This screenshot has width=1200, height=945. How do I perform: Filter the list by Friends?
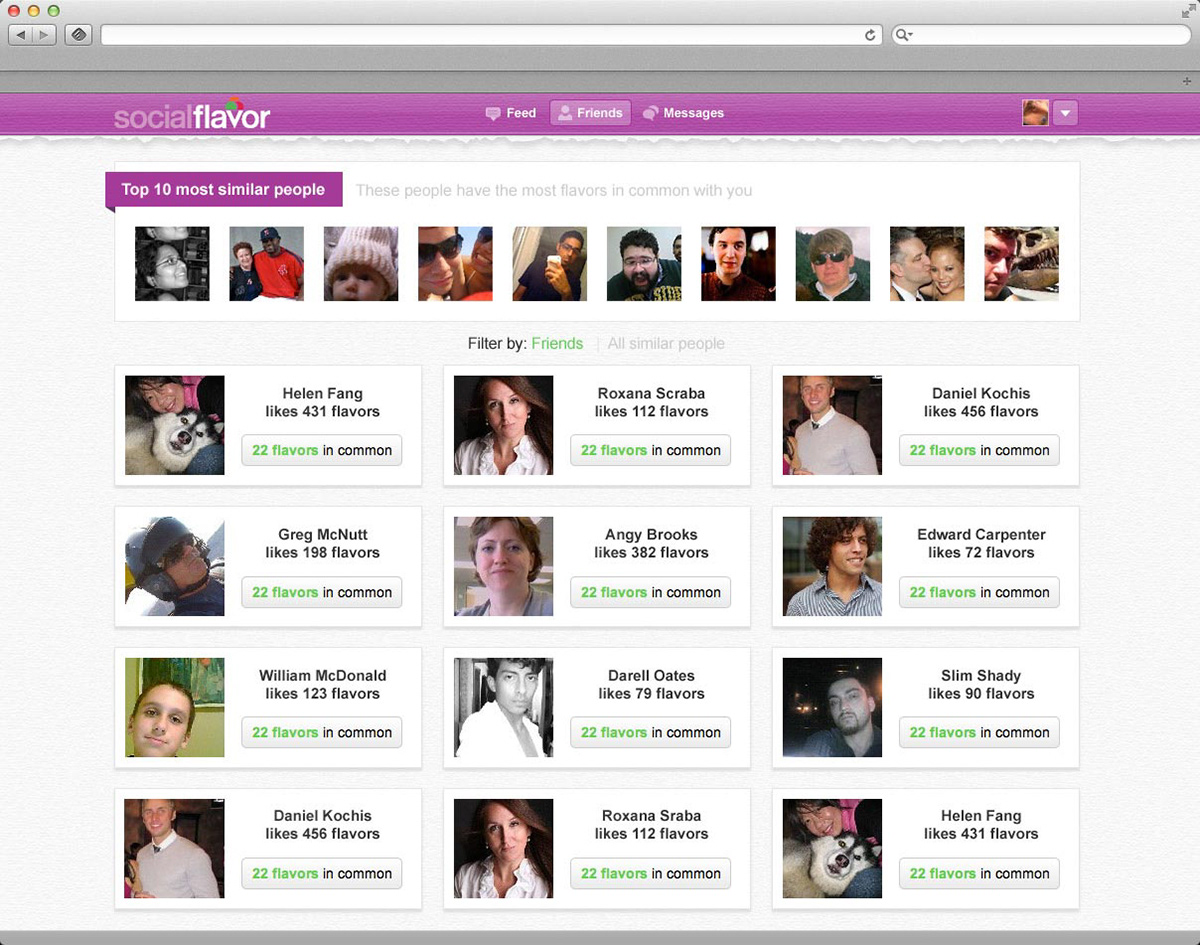[557, 343]
